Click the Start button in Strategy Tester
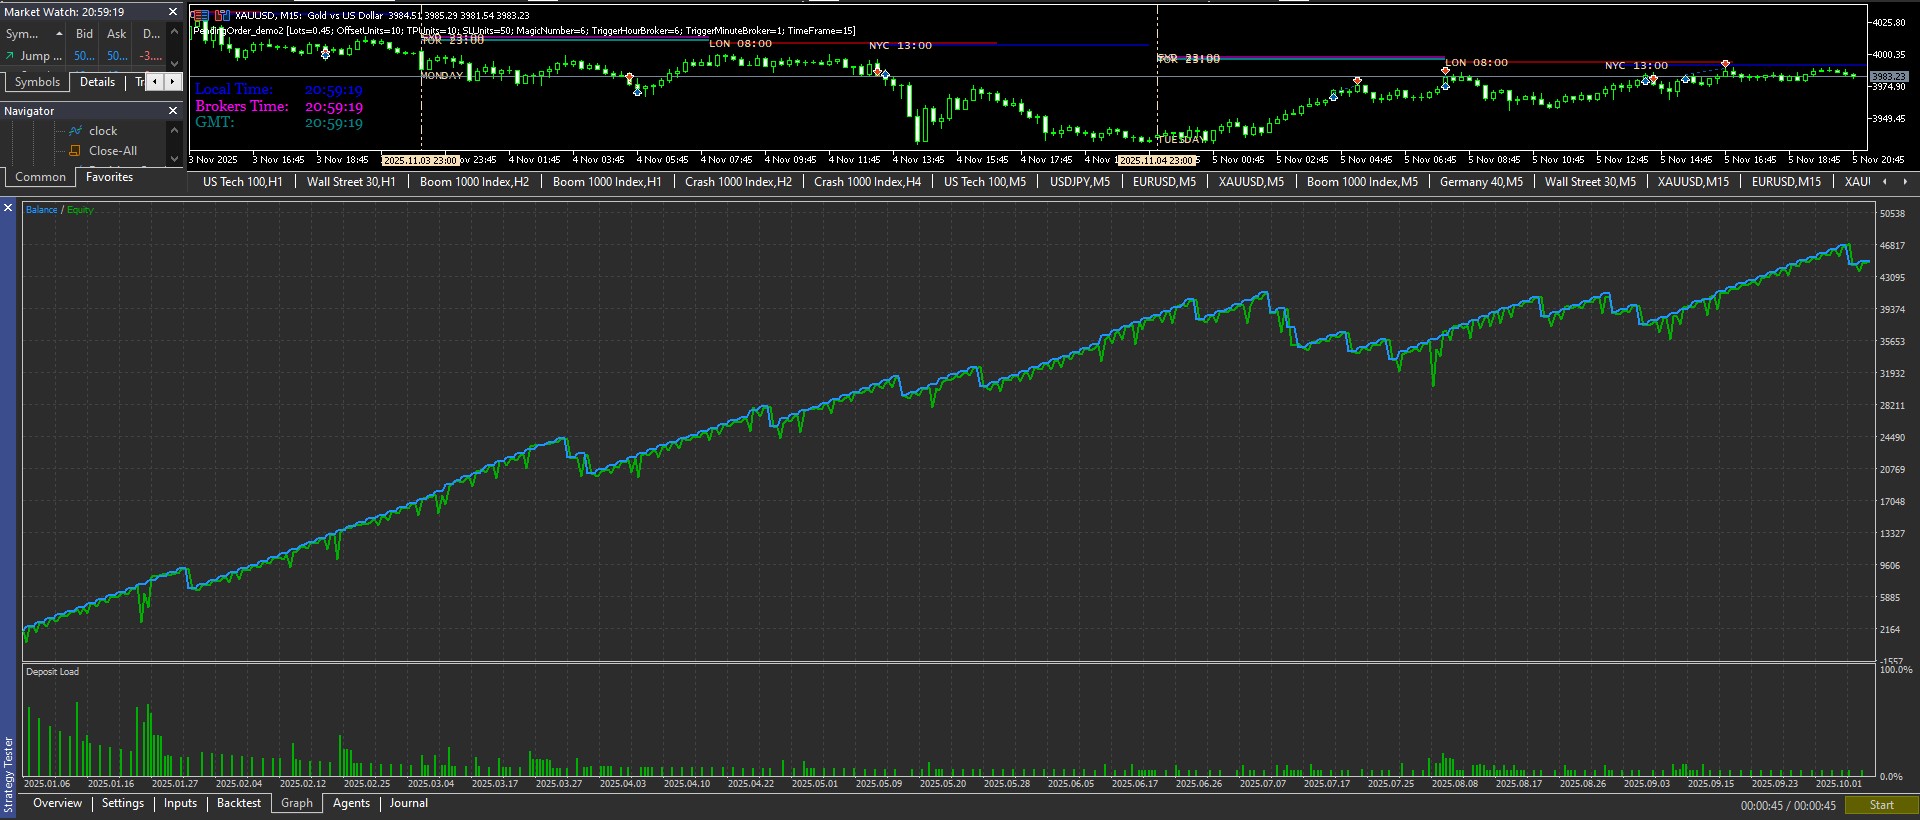The height and width of the screenshot is (820, 1920). click(1881, 805)
